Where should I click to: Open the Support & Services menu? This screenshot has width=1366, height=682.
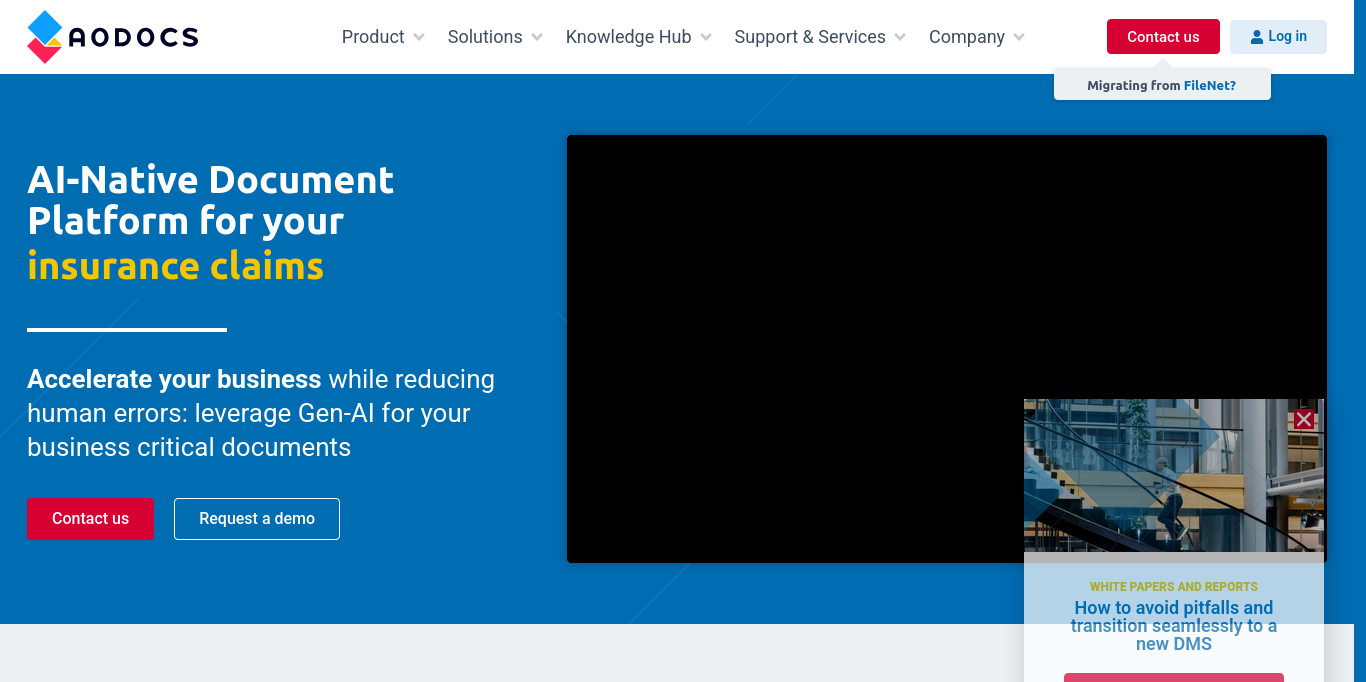tap(810, 37)
